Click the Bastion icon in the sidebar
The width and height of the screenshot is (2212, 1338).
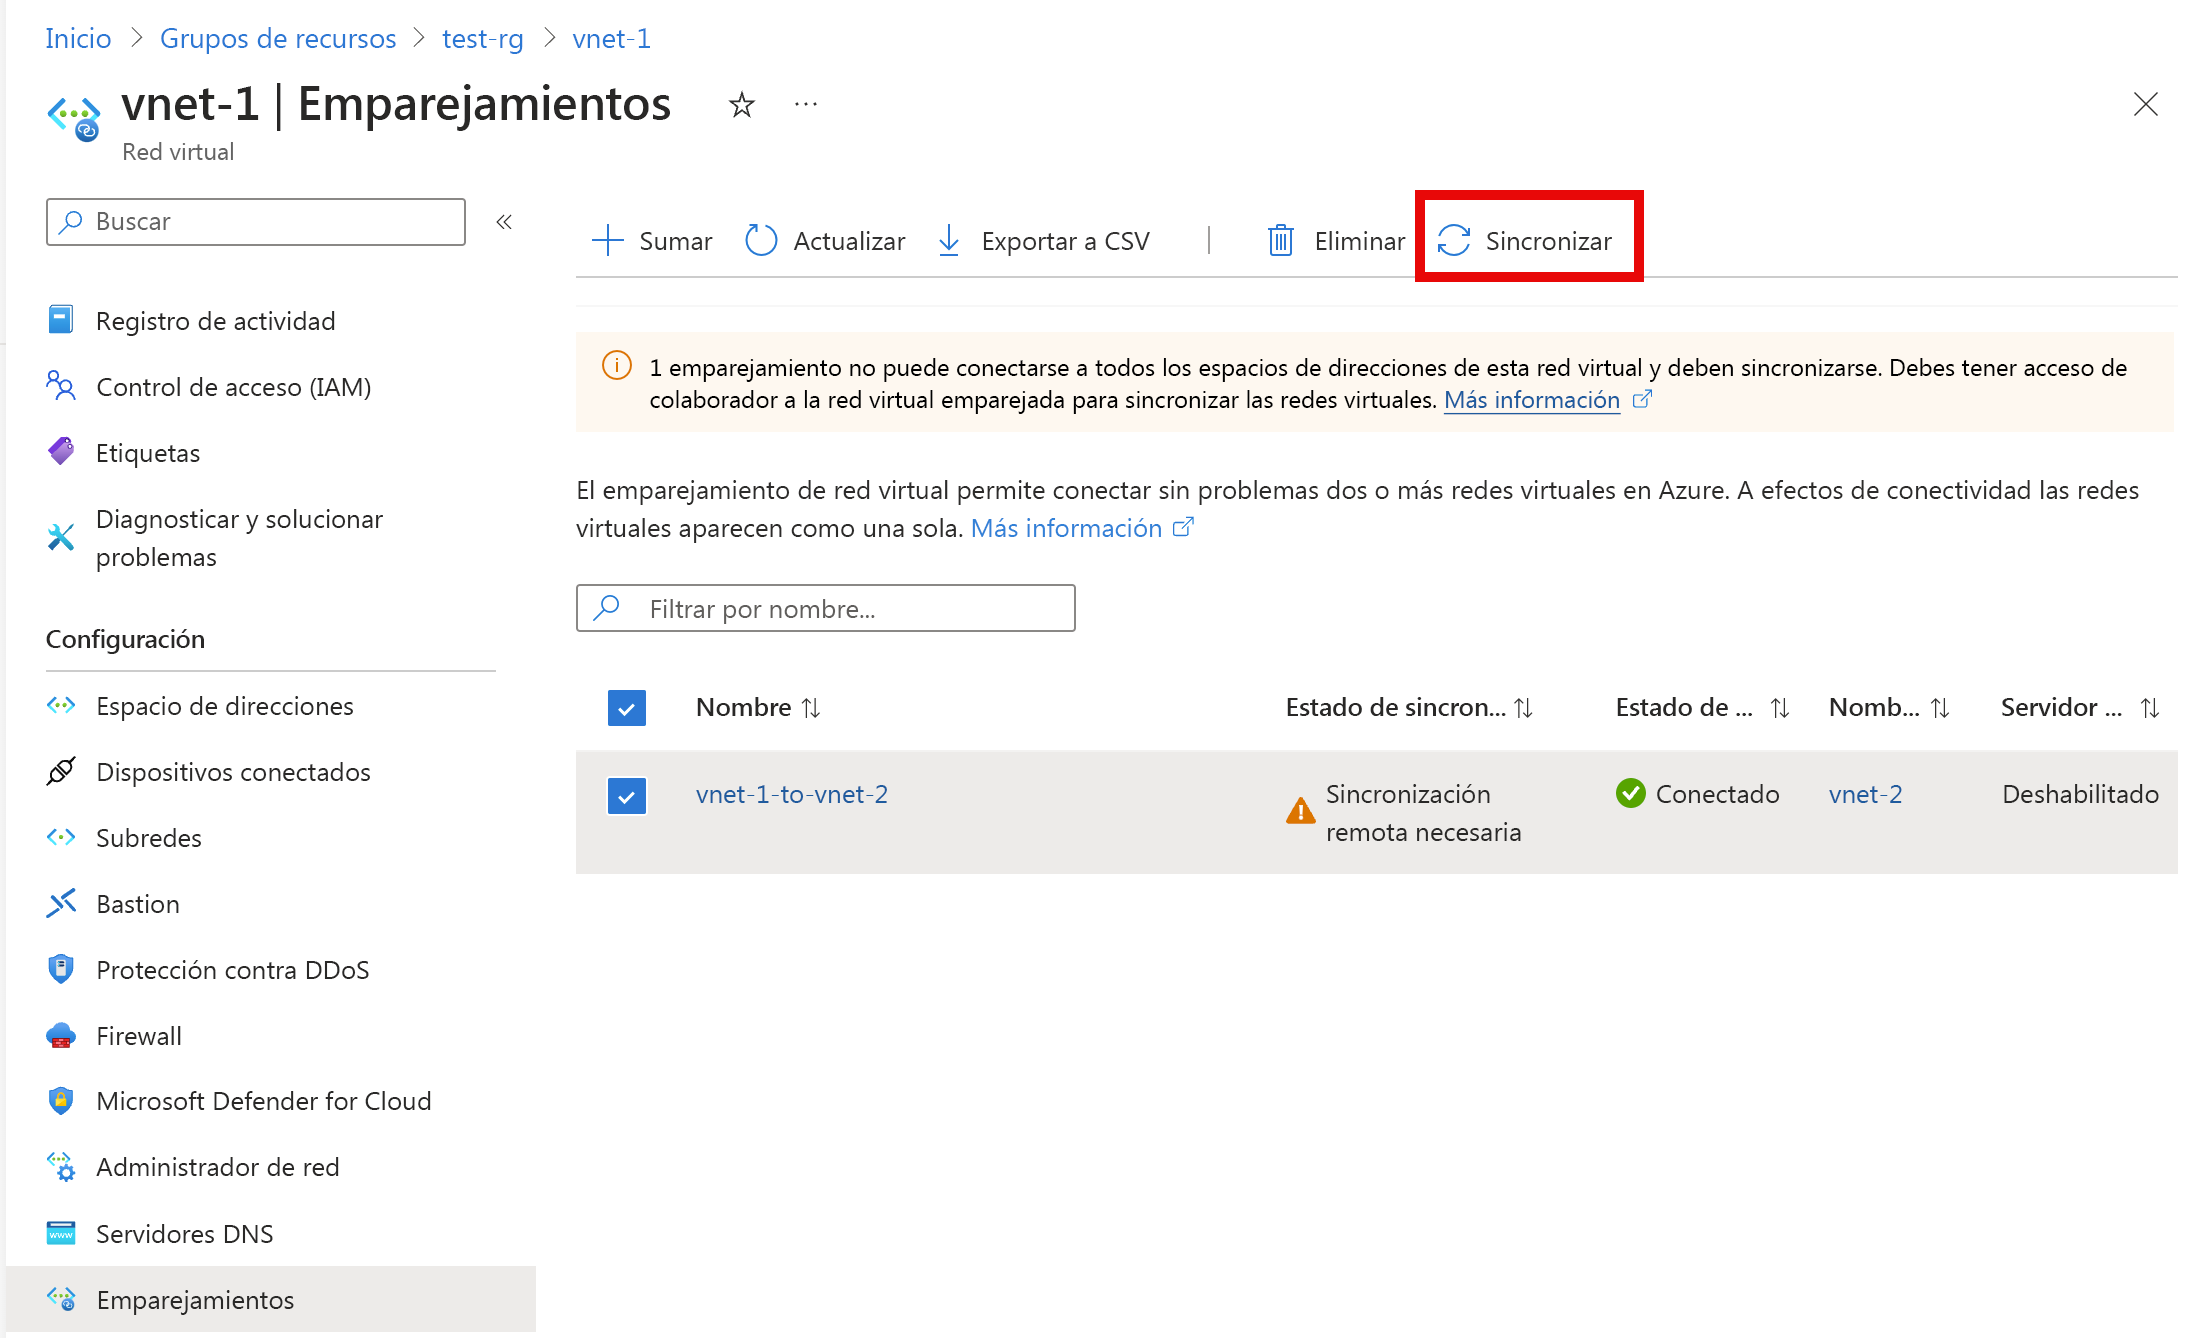pyautogui.click(x=61, y=903)
